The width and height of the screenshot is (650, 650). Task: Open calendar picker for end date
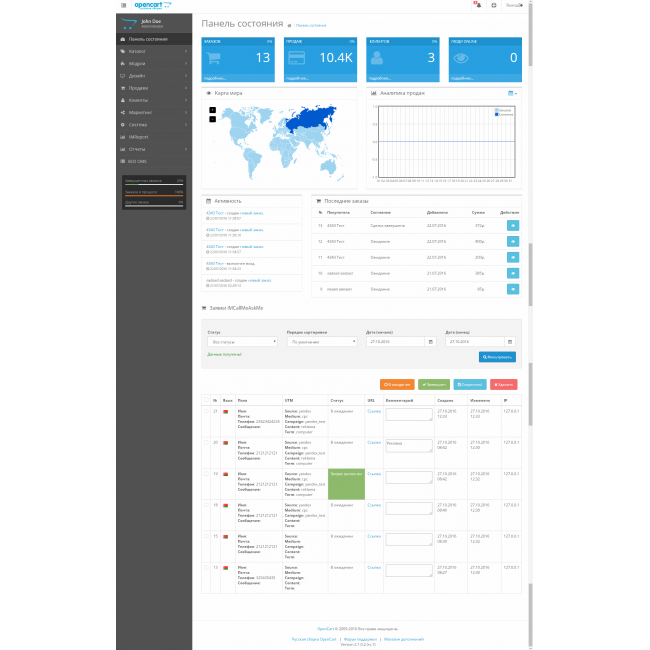click(x=510, y=342)
